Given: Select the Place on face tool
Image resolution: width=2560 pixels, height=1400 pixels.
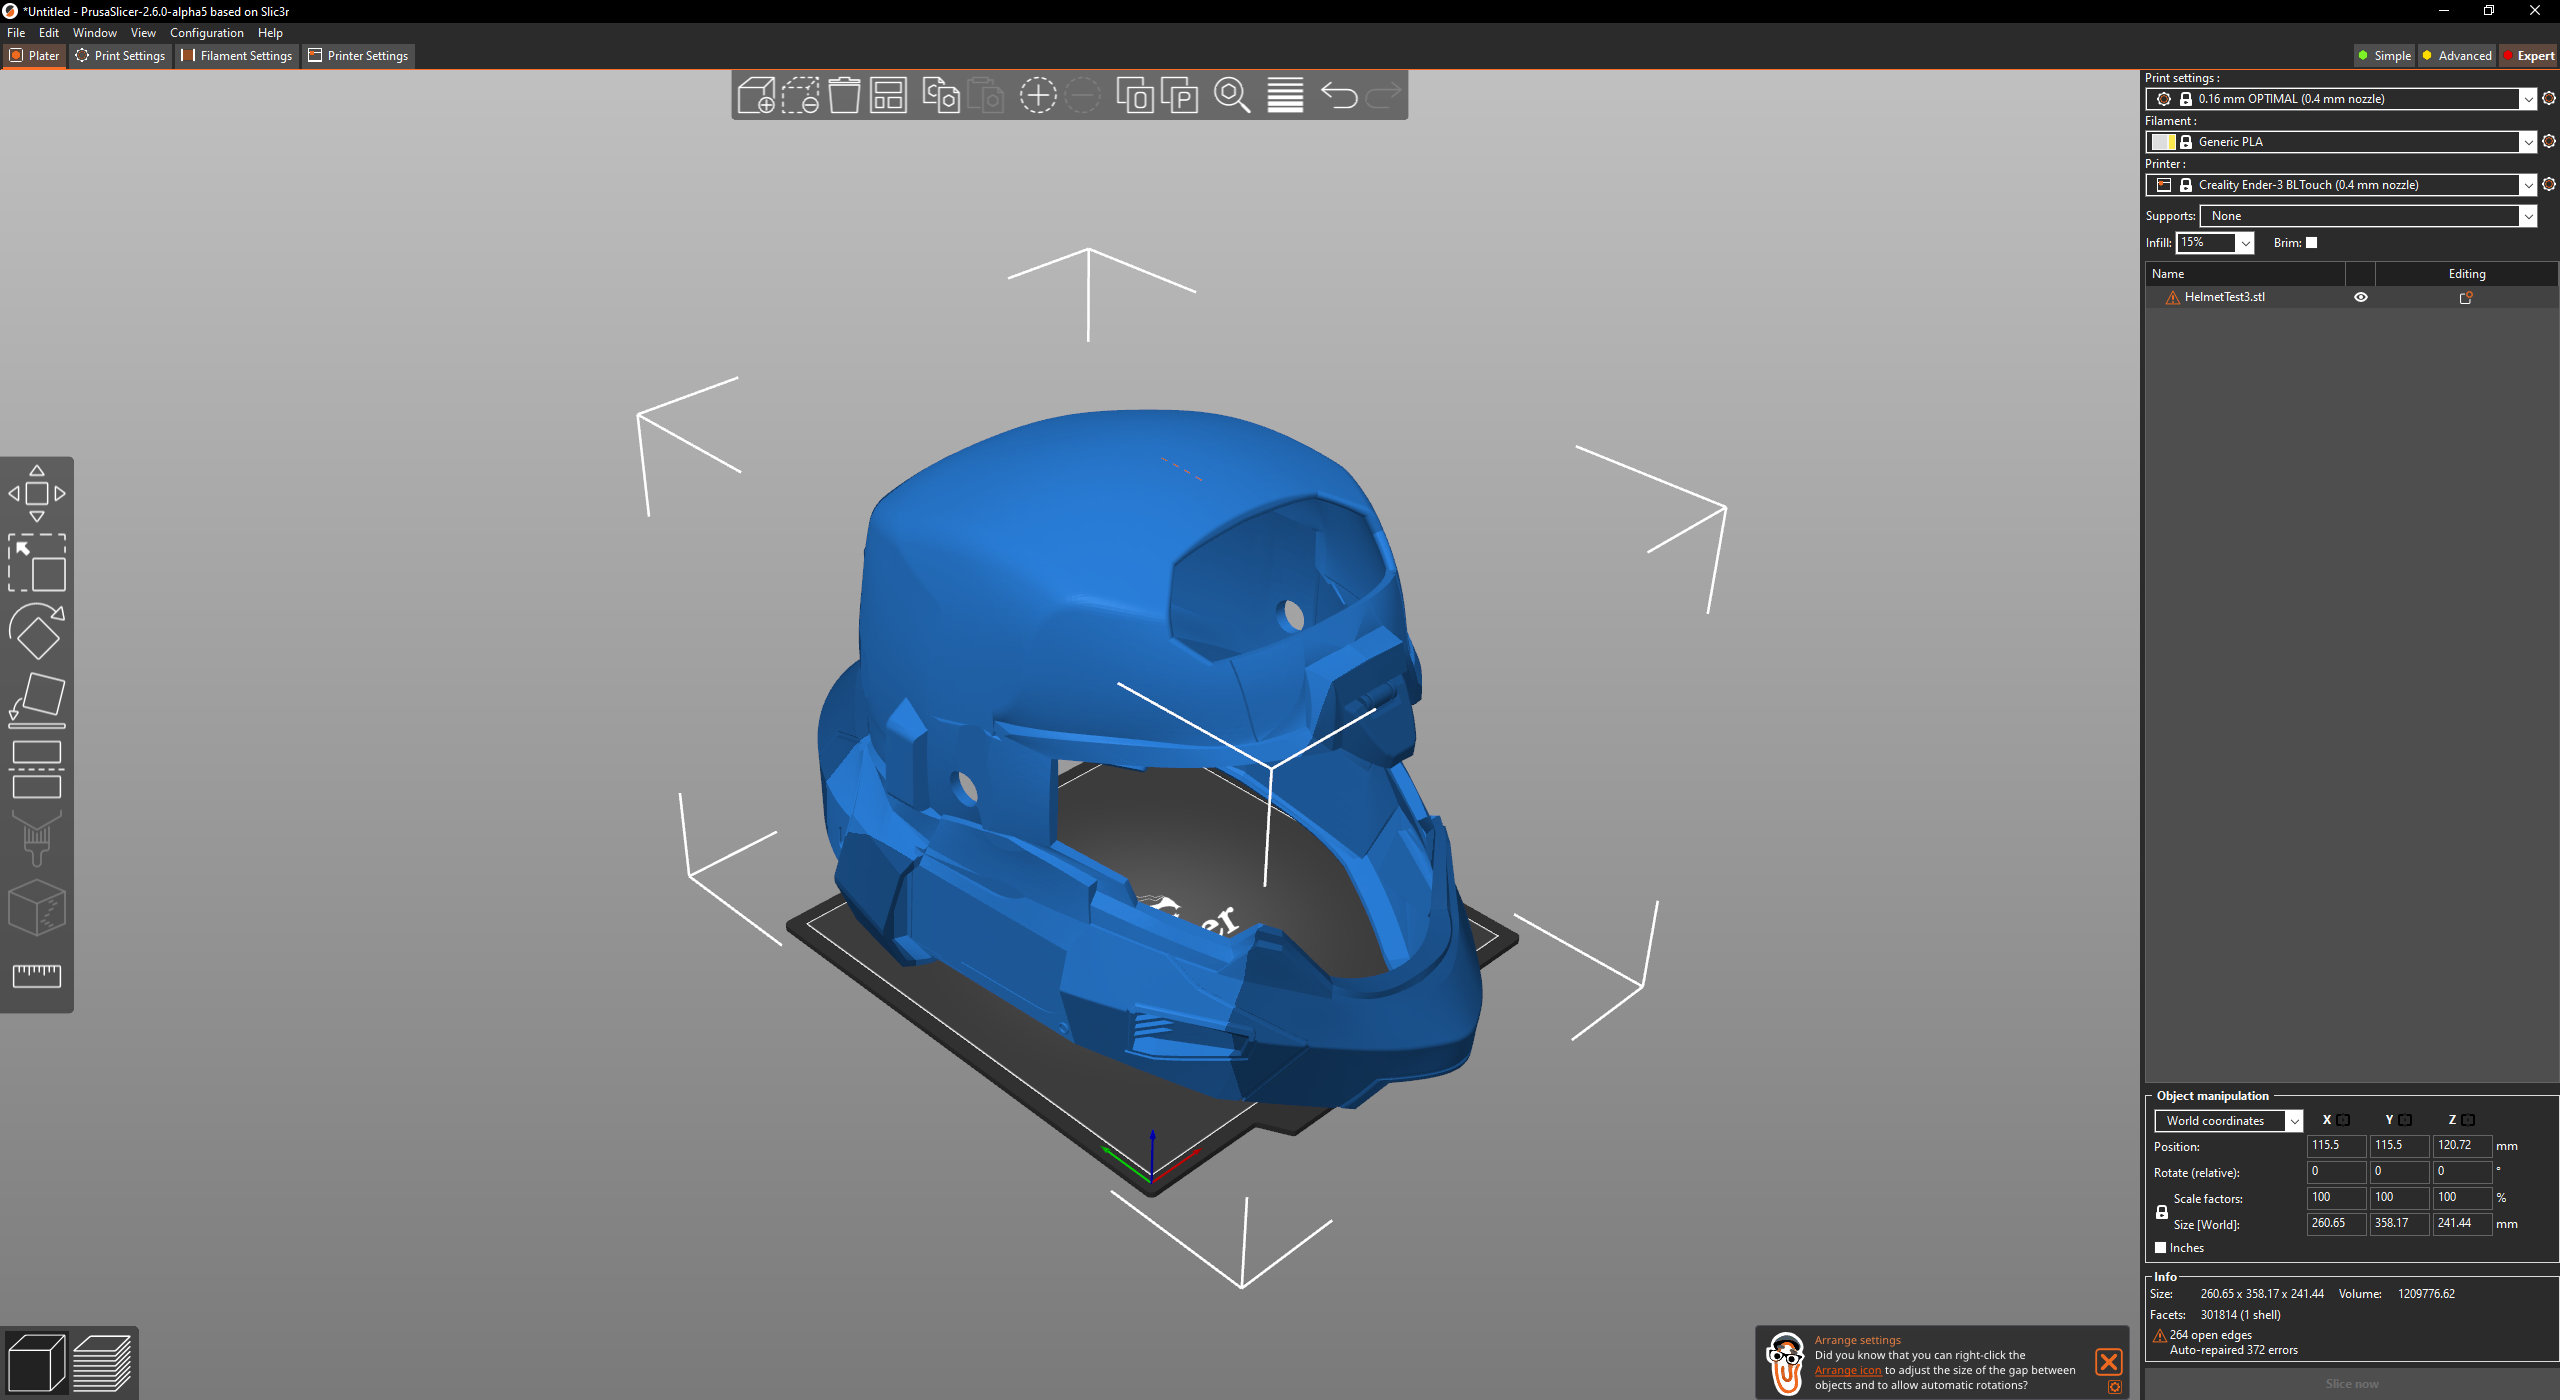Looking at the screenshot, I should click(37, 700).
